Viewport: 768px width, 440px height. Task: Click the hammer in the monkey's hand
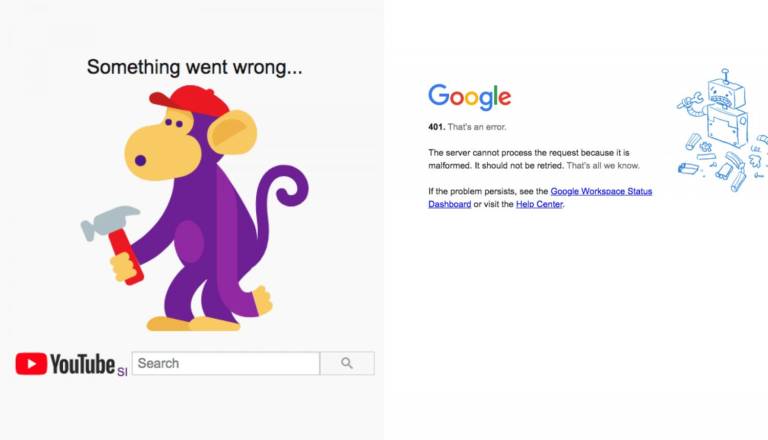click(x=112, y=222)
